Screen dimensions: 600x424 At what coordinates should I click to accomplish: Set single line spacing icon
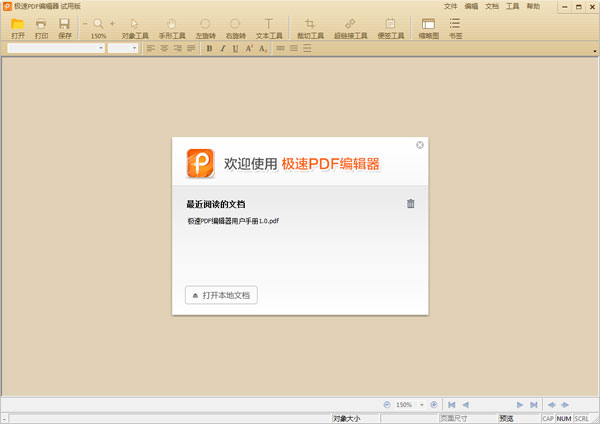(280, 48)
